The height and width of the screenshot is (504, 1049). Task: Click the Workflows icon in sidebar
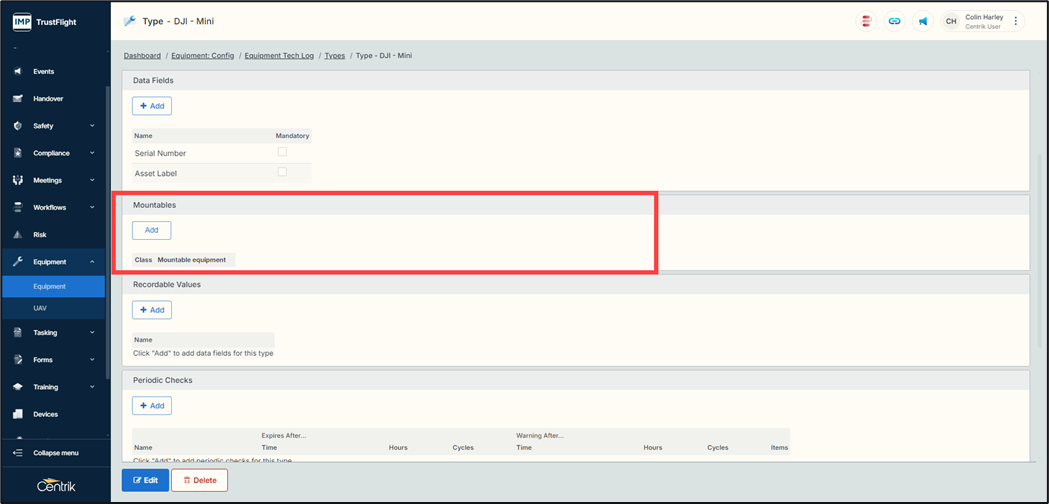[x=18, y=207]
